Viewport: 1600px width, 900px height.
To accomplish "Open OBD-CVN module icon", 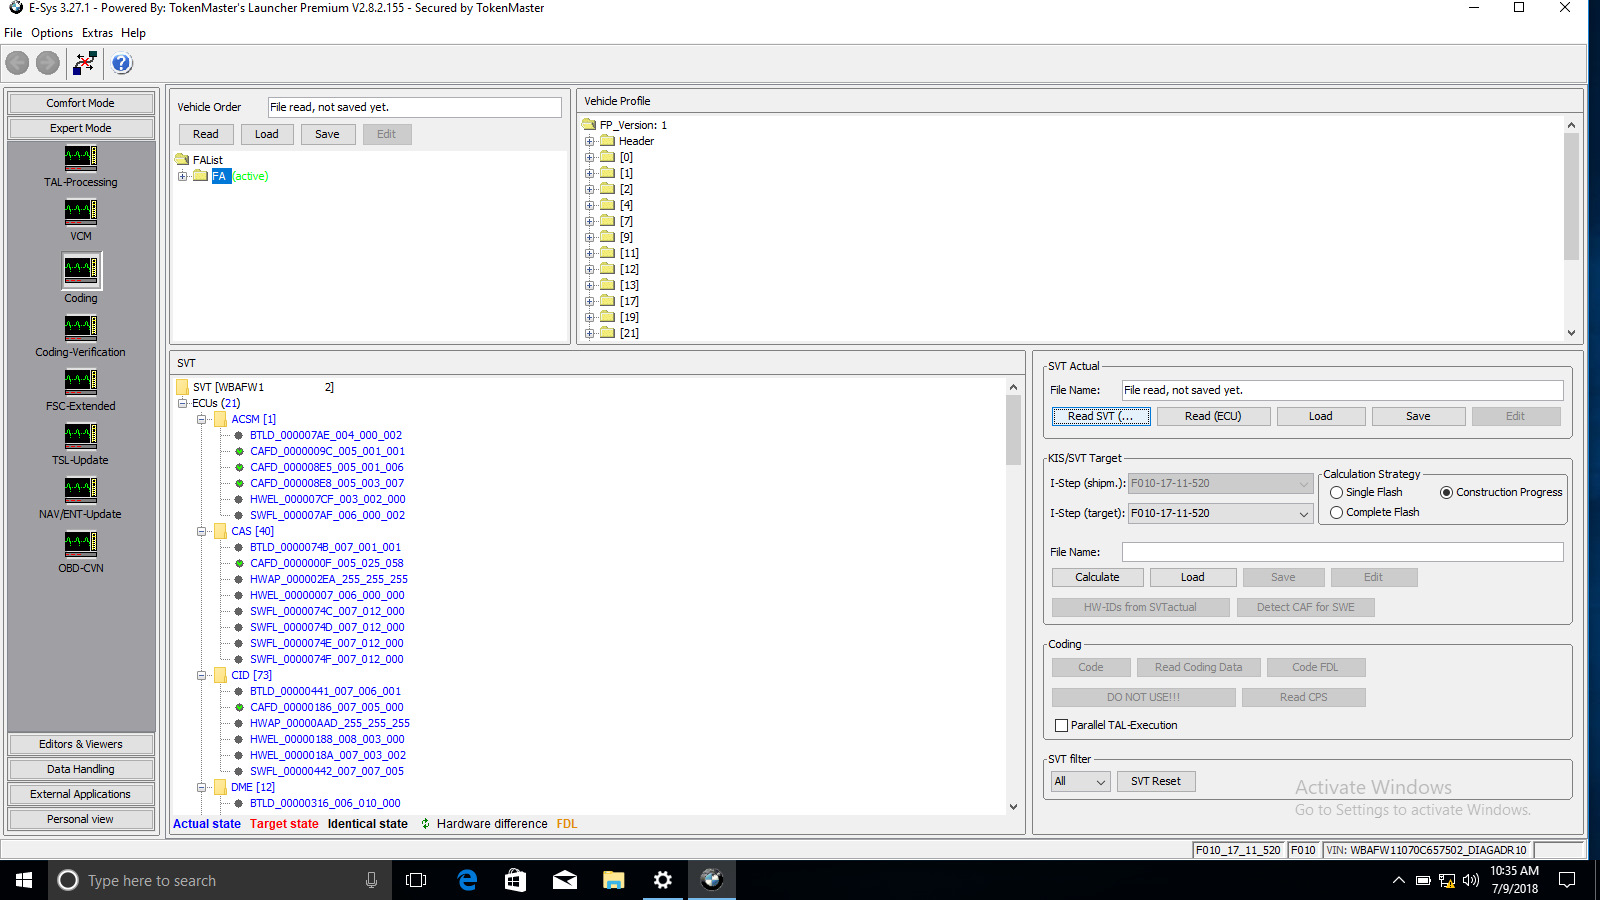I will pyautogui.click(x=81, y=544).
